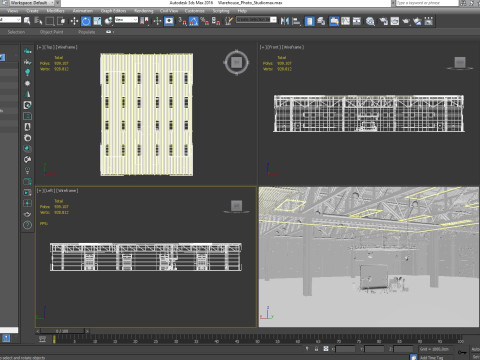This screenshot has height=360, width=480.
Task: Click the Open Mini Curve Editor icon
Action: [42, 339]
